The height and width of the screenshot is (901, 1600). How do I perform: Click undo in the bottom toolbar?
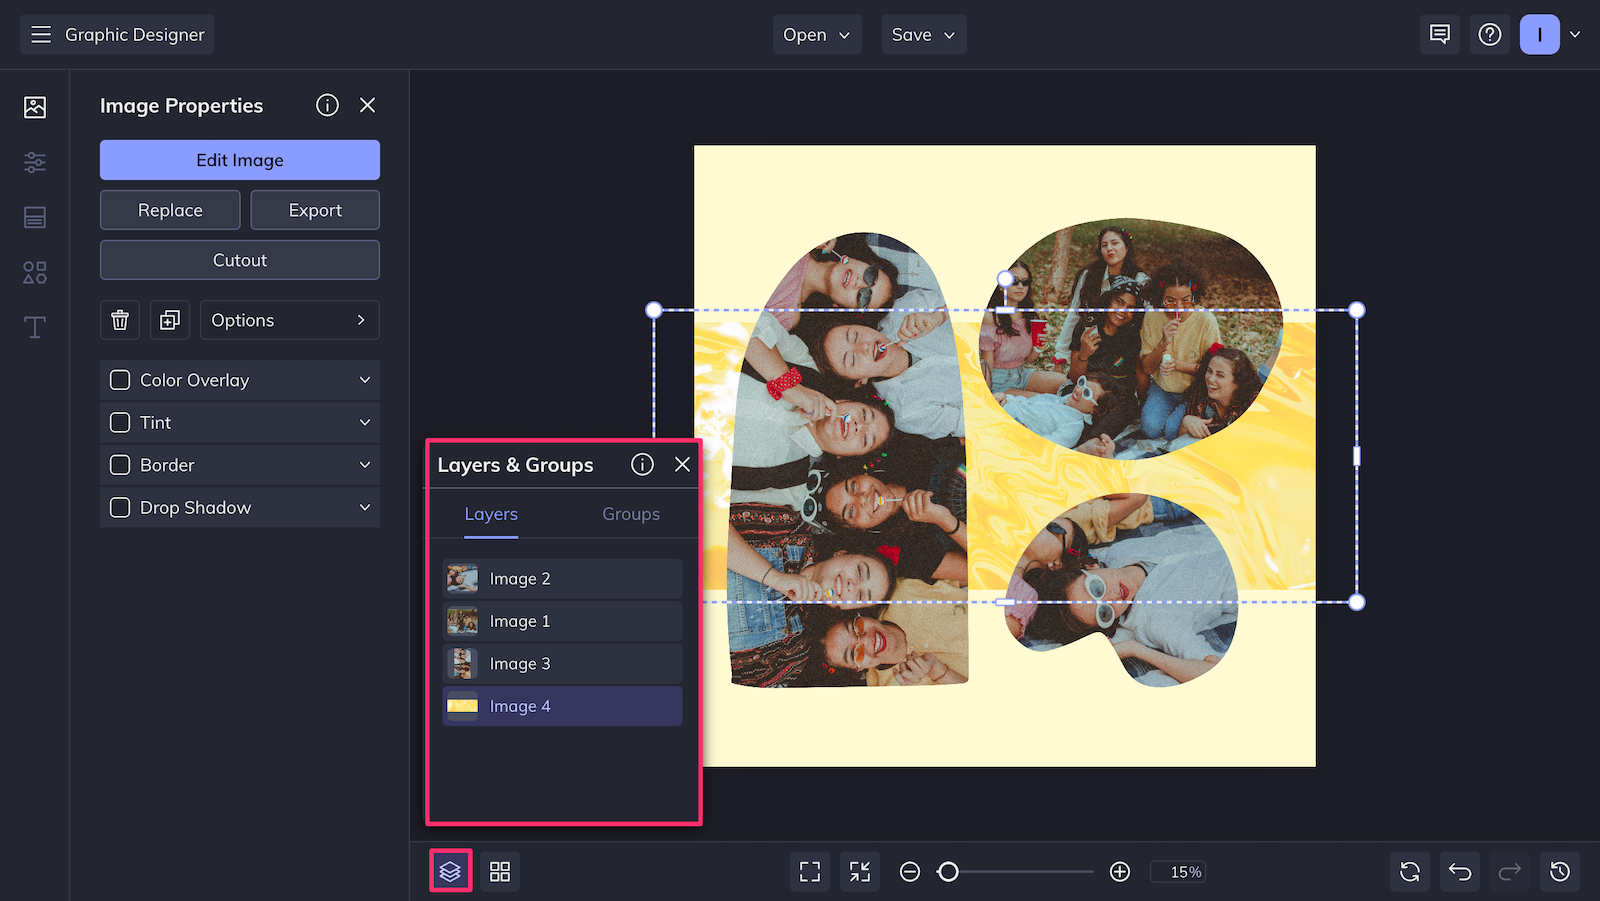[x=1459, y=871]
